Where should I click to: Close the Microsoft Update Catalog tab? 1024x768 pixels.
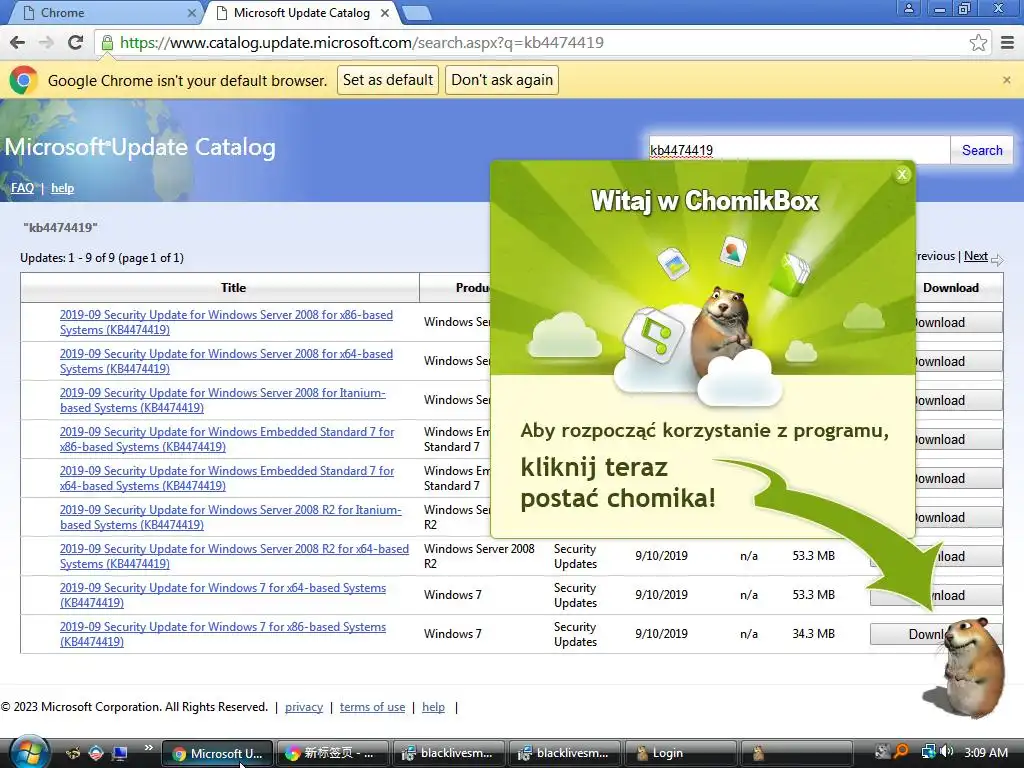385,13
